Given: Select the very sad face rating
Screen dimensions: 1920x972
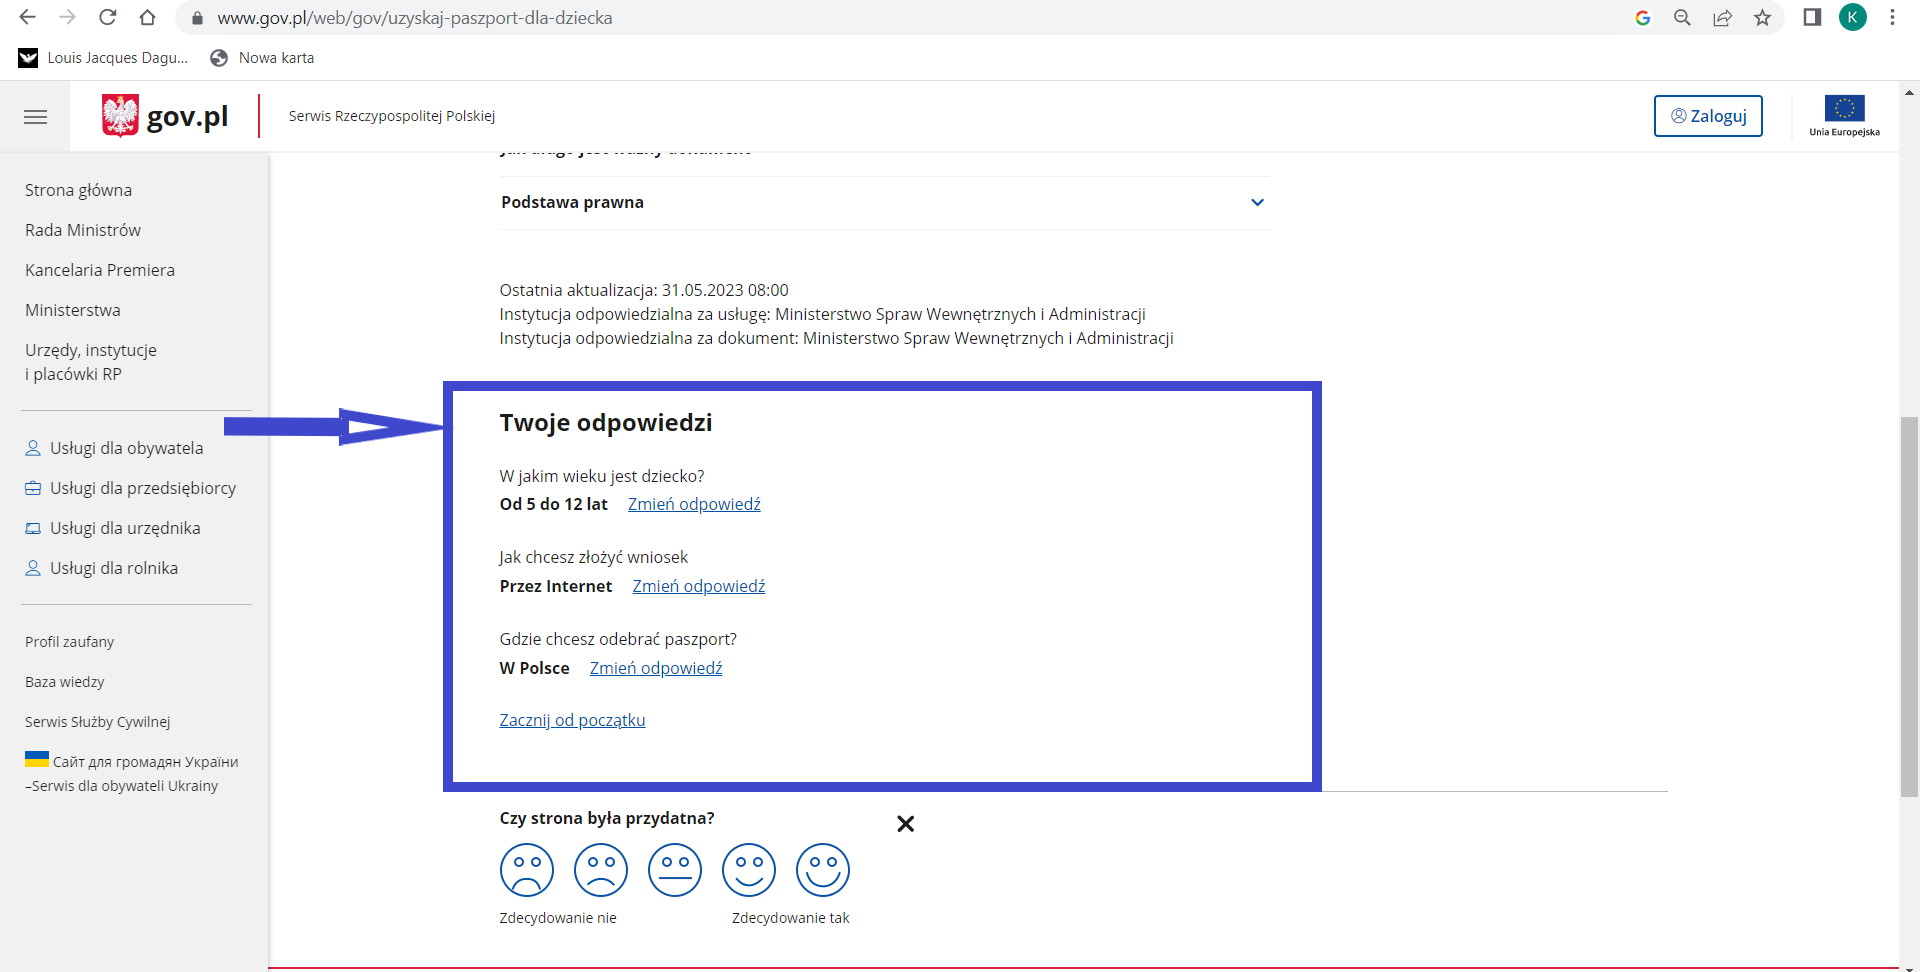Looking at the screenshot, I should point(526,870).
